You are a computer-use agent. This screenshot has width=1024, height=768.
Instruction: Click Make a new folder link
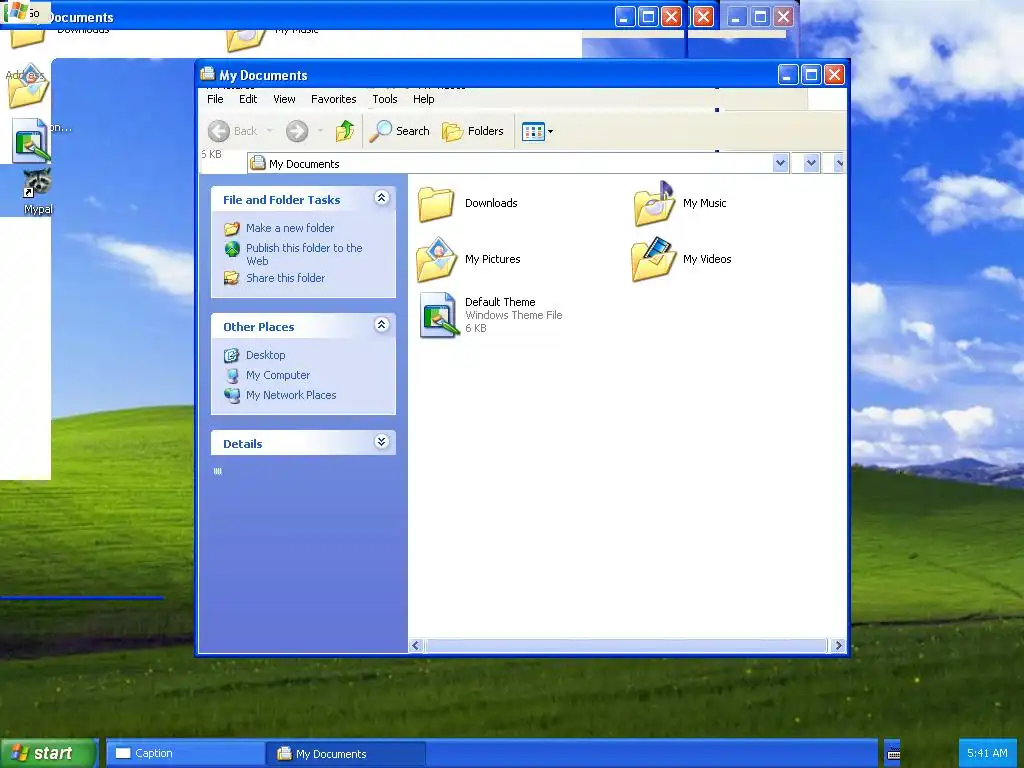coord(290,228)
